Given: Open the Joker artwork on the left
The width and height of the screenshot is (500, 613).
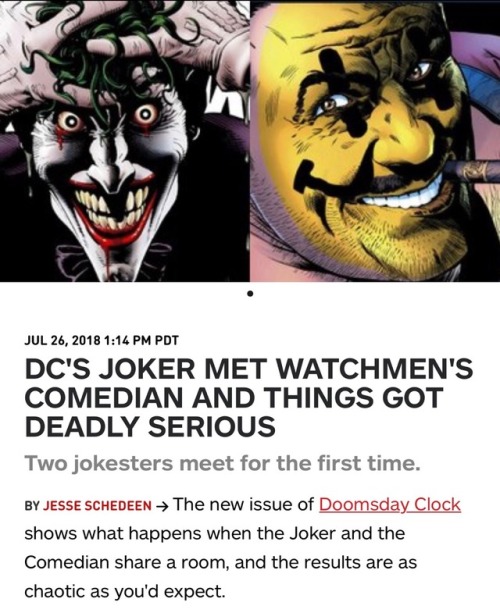Looking at the screenshot, I should [125, 141].
